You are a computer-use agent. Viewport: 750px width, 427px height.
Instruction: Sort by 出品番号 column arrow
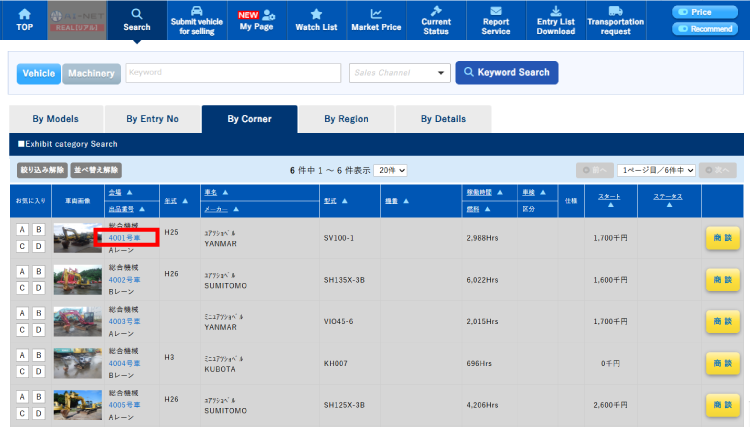click(x=142, y=209)
